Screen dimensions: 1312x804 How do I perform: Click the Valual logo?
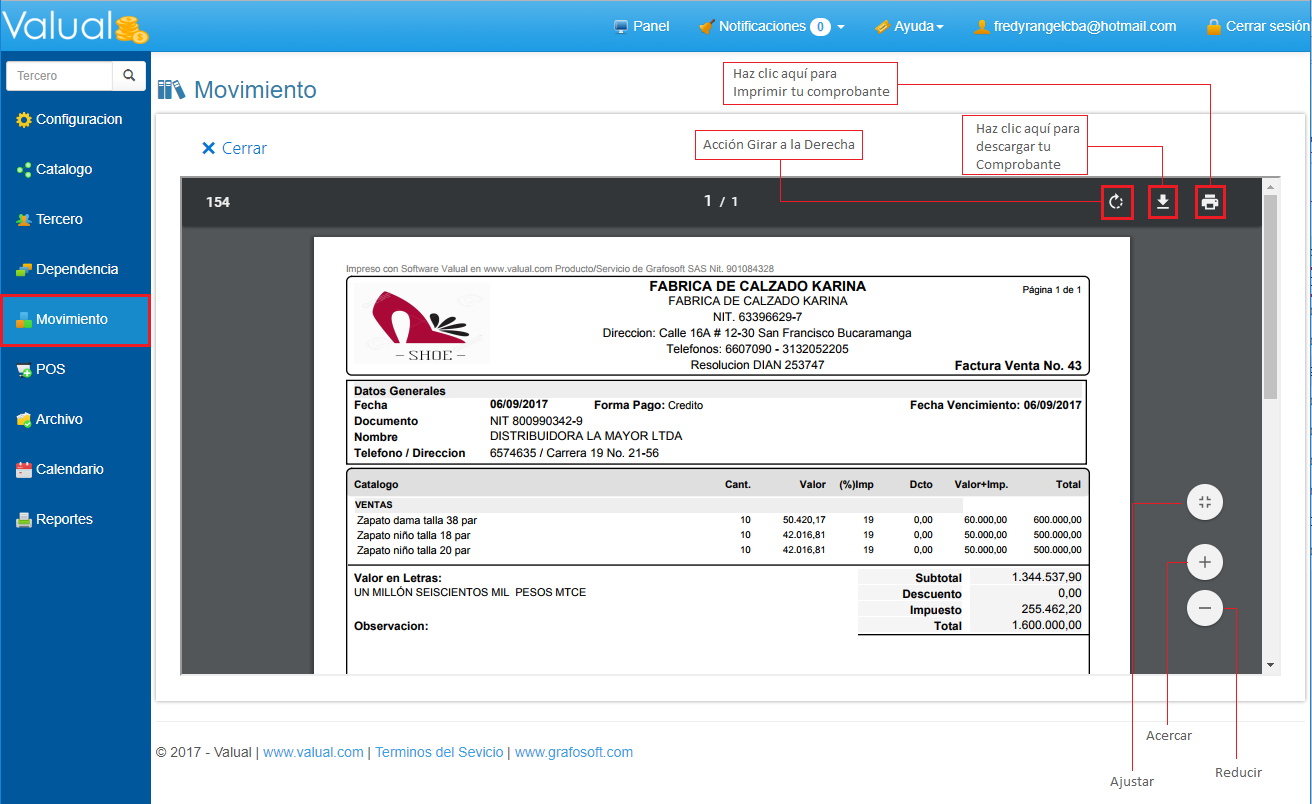coord(75,26)
